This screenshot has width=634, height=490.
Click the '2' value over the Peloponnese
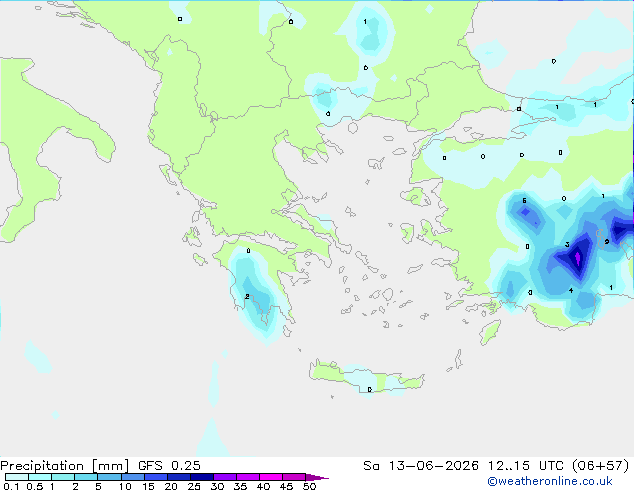click(x=247, y=296)
